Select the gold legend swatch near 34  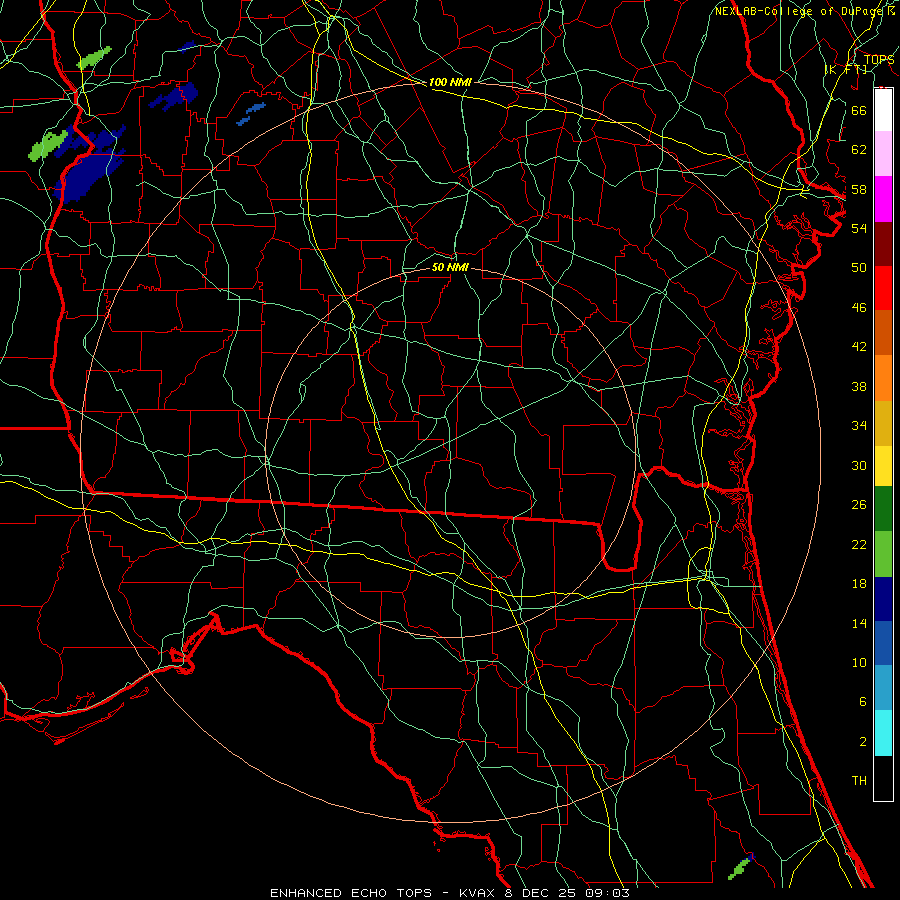[x=883, y=423]
